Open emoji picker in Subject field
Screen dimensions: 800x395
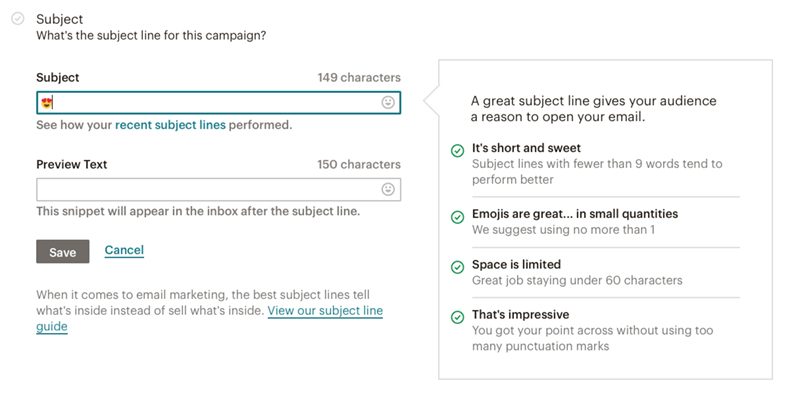tap(388, 103)
